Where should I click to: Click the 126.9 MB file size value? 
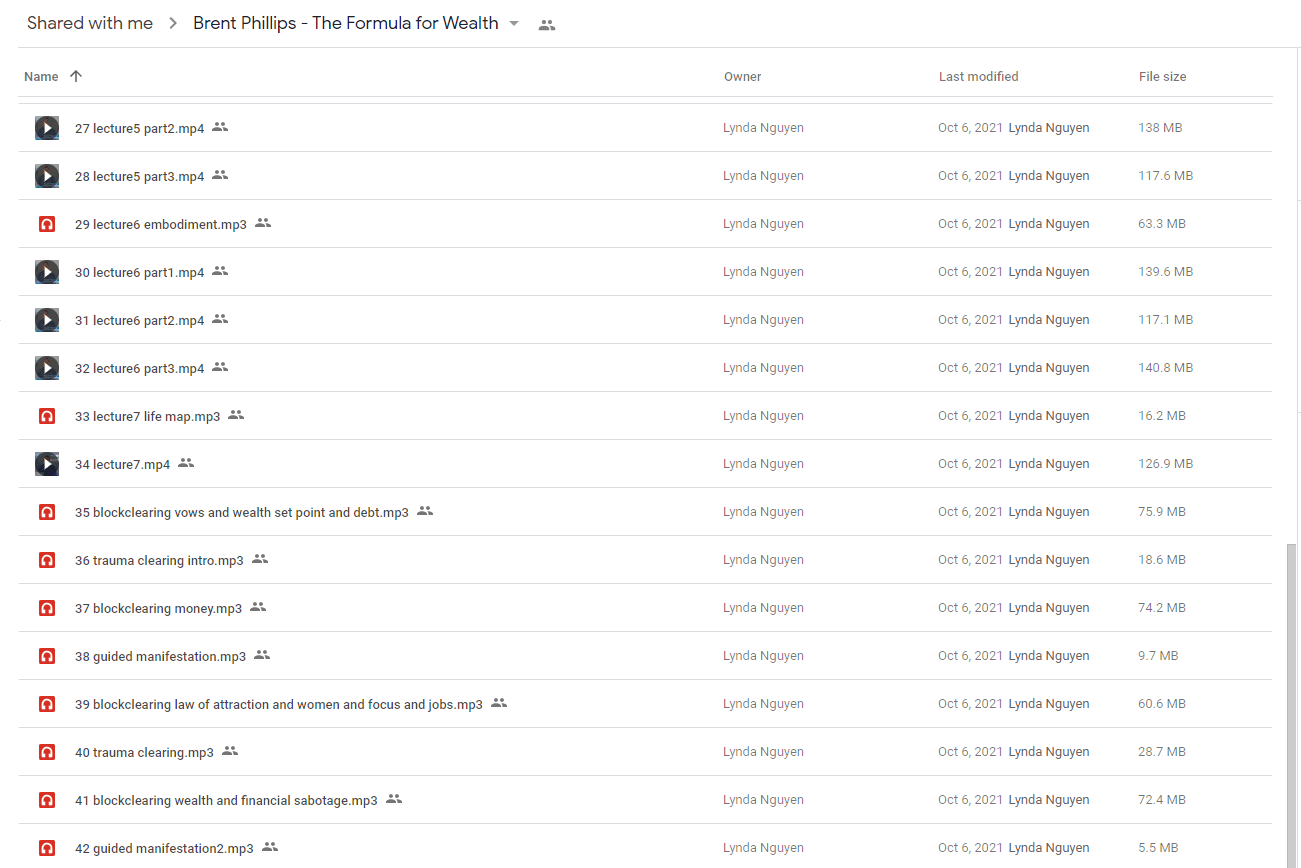point(1166,464)
